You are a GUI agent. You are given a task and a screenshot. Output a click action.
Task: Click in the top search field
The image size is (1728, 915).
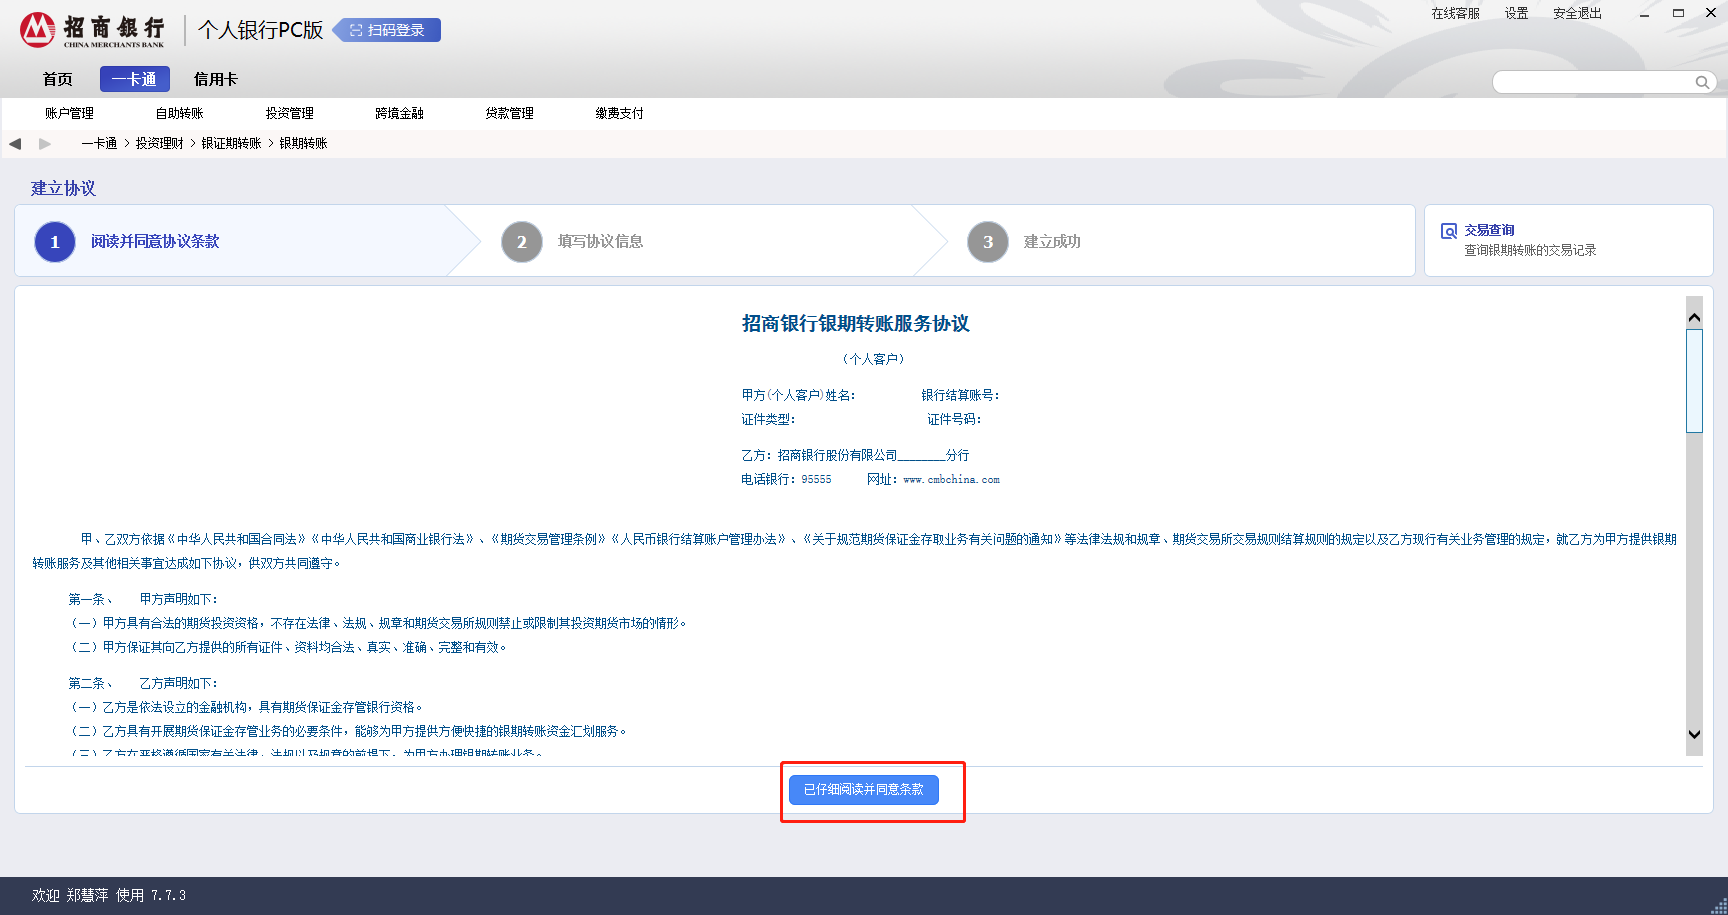(x=1590, y=82)
